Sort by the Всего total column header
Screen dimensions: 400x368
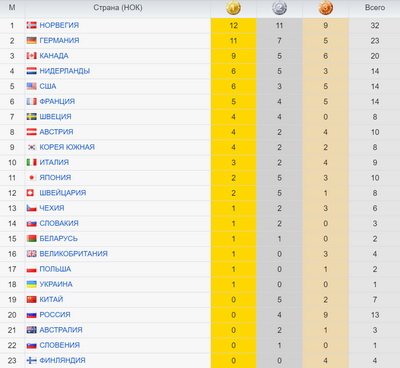click(x=375, y=8)
